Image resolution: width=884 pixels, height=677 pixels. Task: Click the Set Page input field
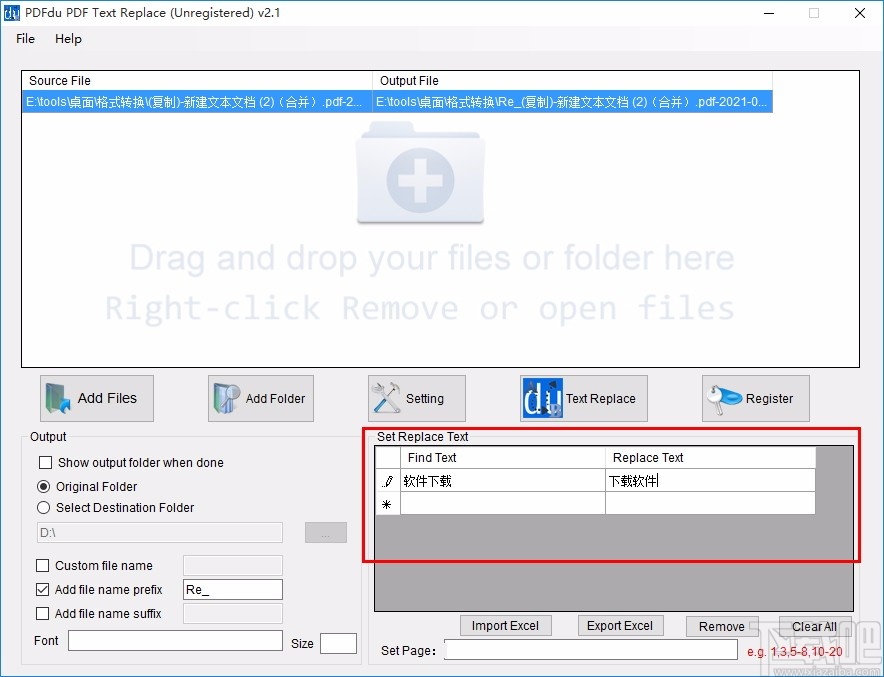click(x=590, y=650)
